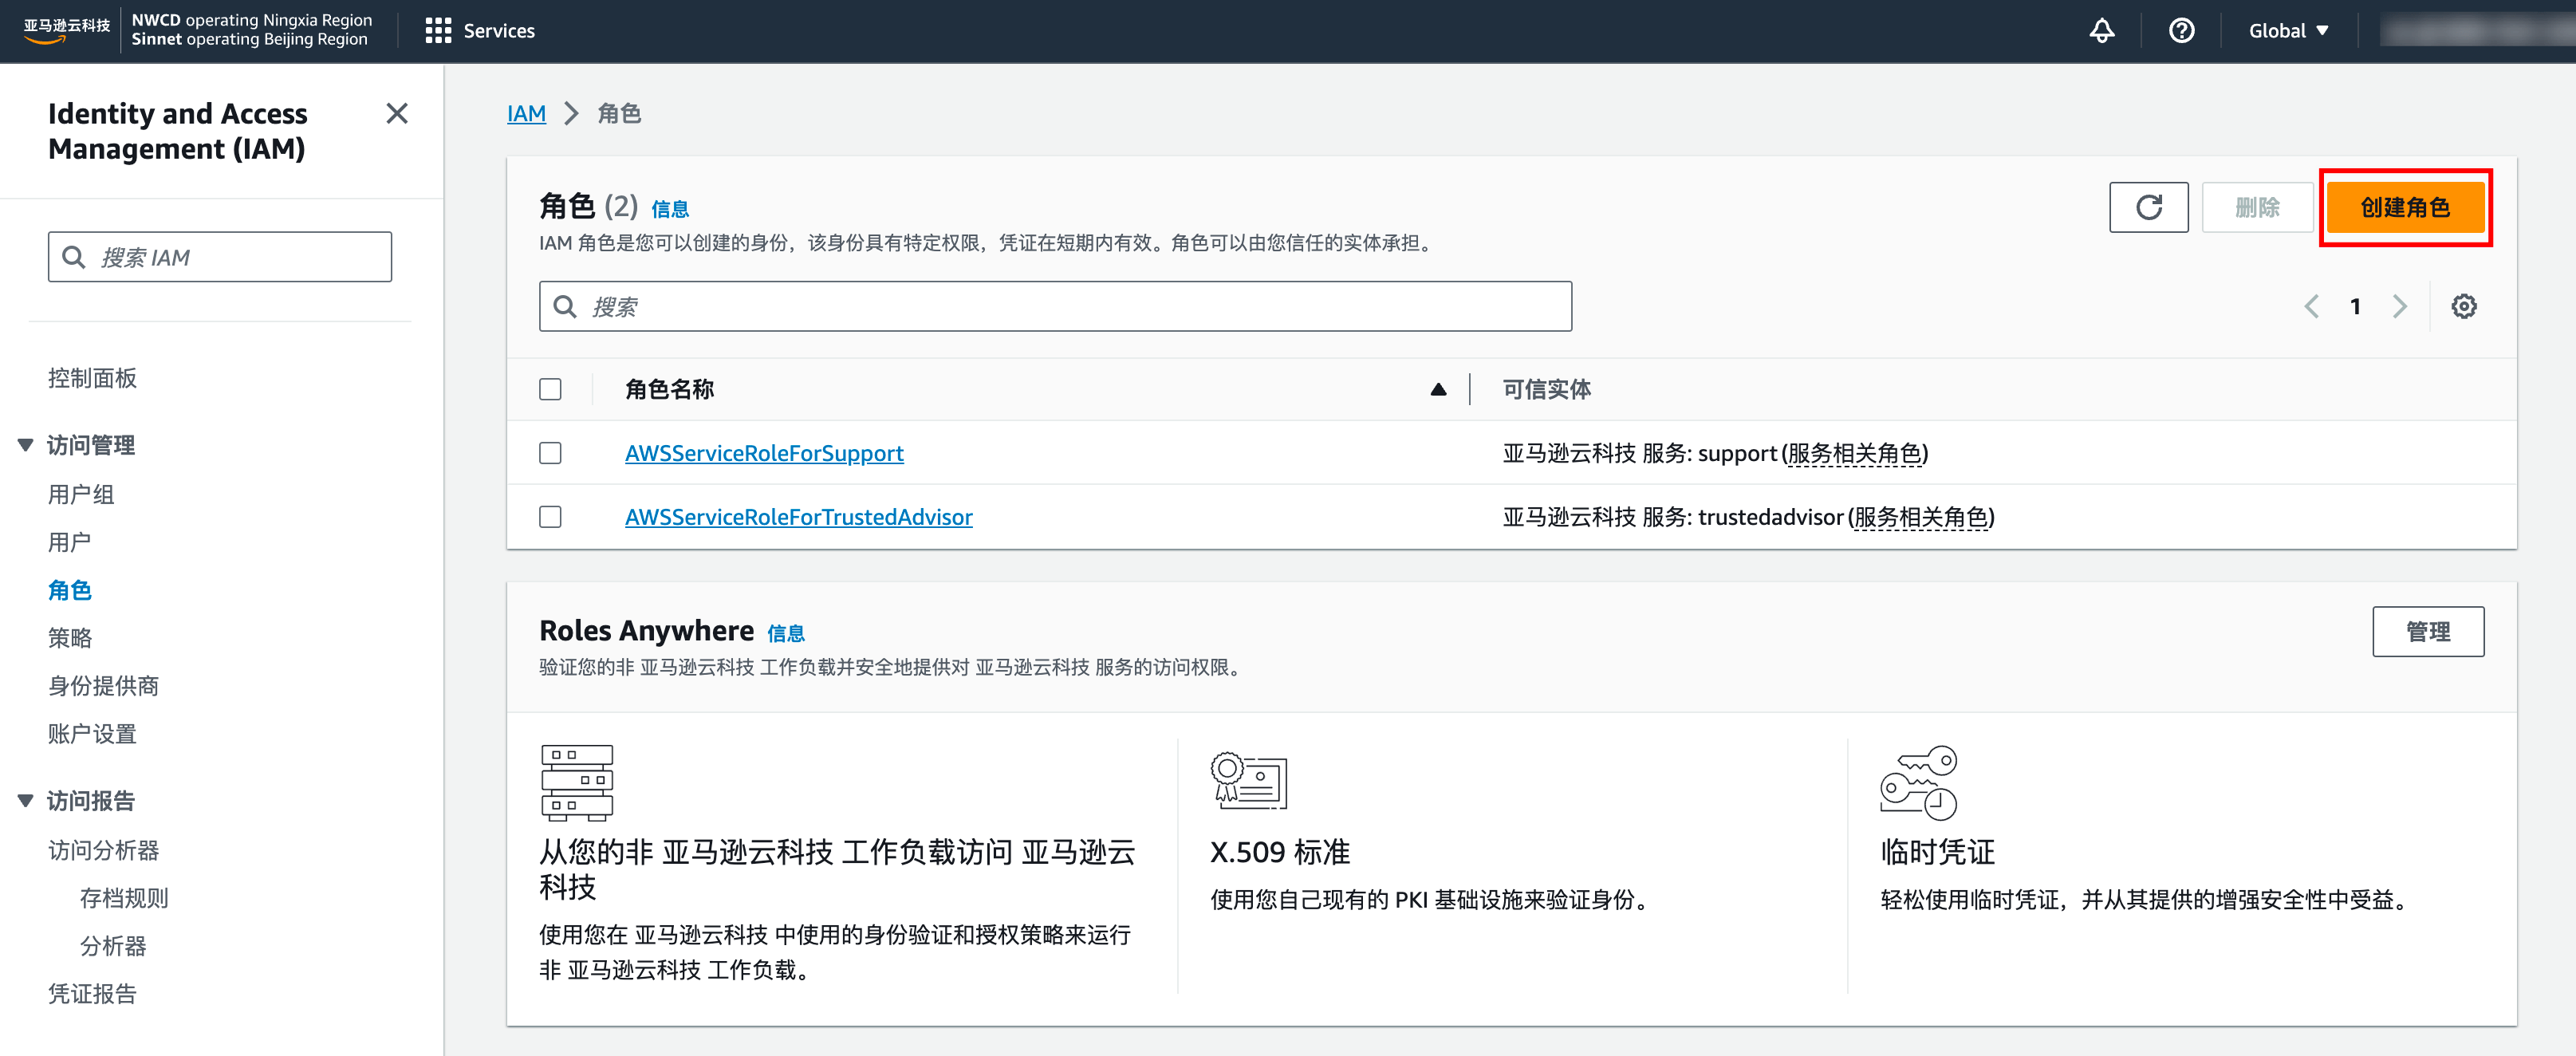Collapse the 访问报告 sidebar section
This screenshot has height=1056, width=2576.
(26, 800)
